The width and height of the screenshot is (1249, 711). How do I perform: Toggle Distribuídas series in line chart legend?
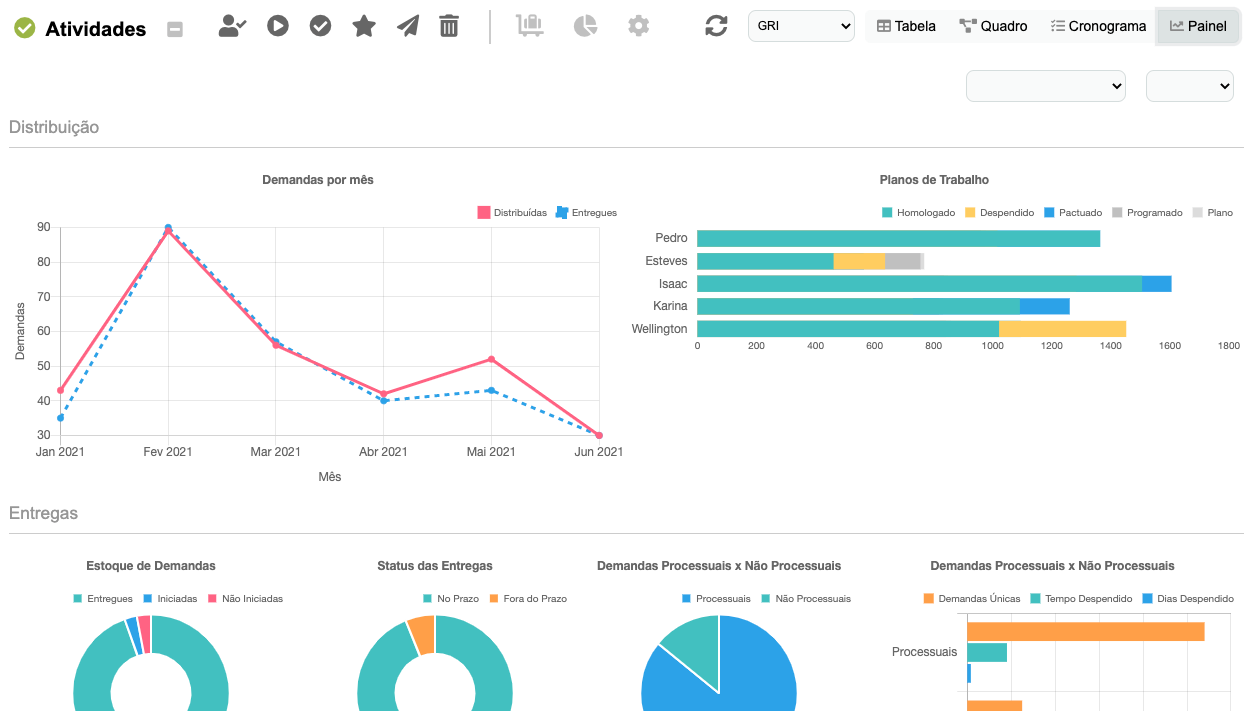click(x=512, y=213)
